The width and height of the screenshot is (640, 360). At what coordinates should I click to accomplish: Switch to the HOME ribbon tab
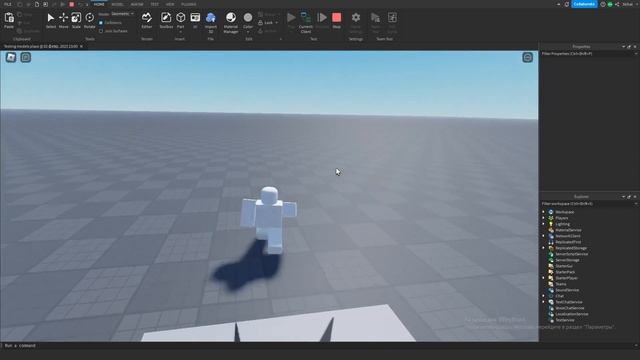pos(99,4)
